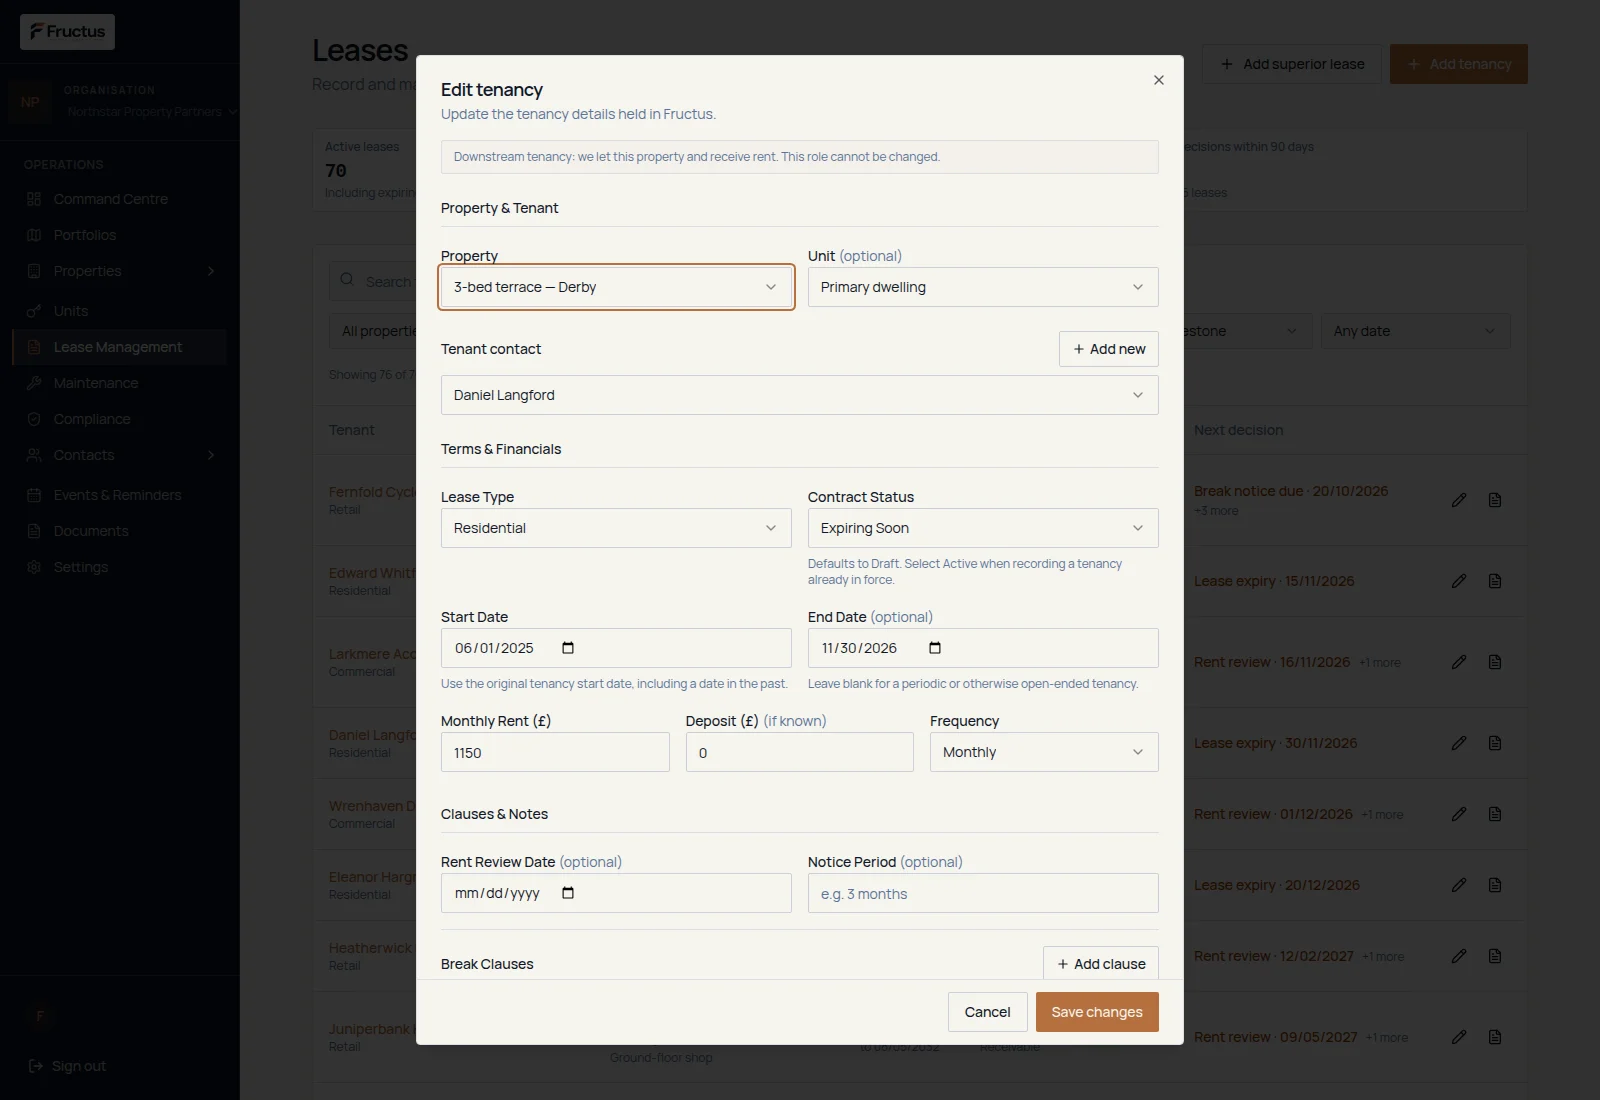
Task: Click the Notice Period input field
Action: coord(983,893)
